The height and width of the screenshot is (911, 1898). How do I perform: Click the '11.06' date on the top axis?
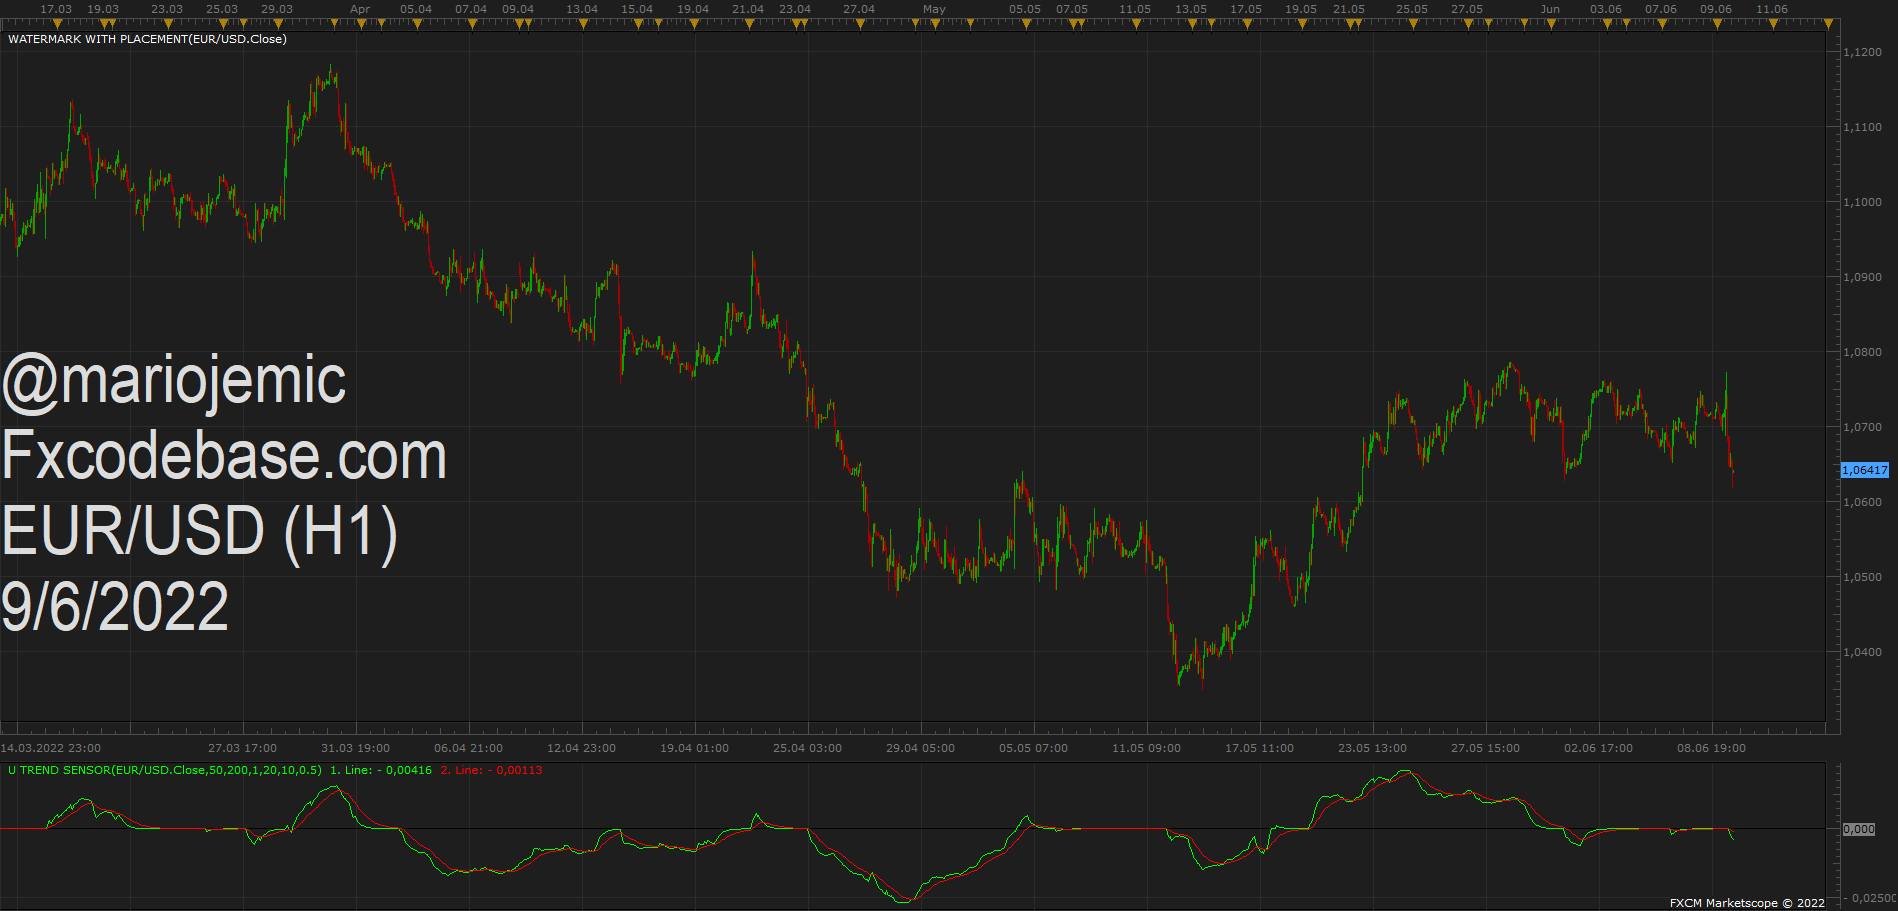pos(1772,9)
